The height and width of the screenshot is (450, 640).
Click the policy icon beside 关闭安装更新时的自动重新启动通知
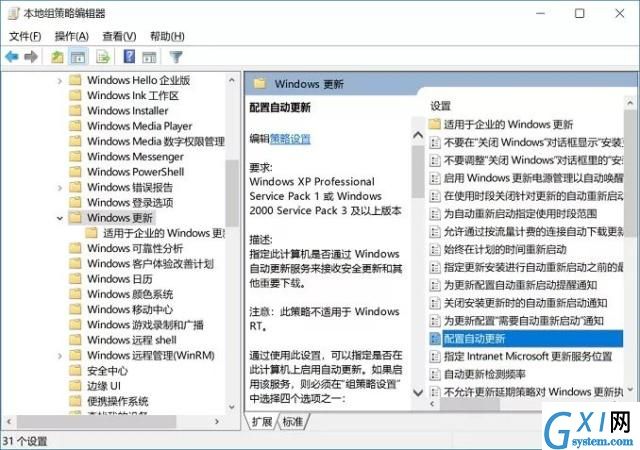(435, 303)
